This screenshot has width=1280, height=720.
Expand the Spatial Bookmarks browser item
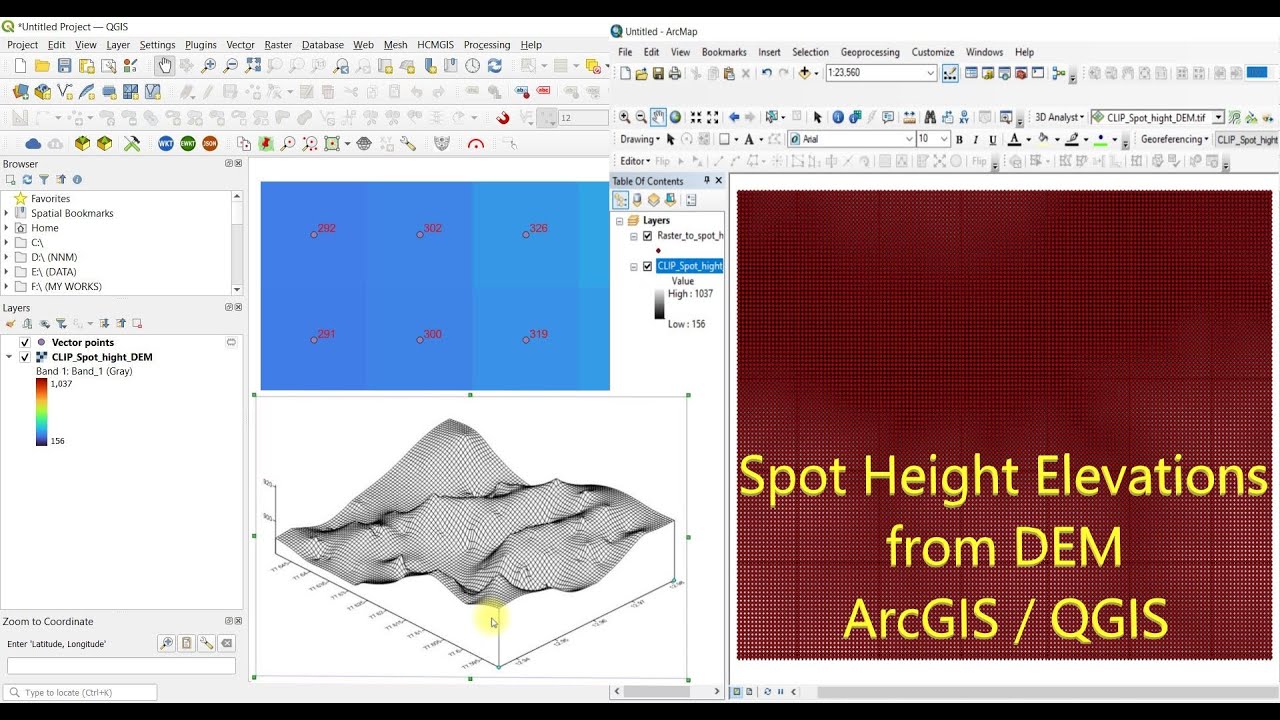tap(7, 213)
